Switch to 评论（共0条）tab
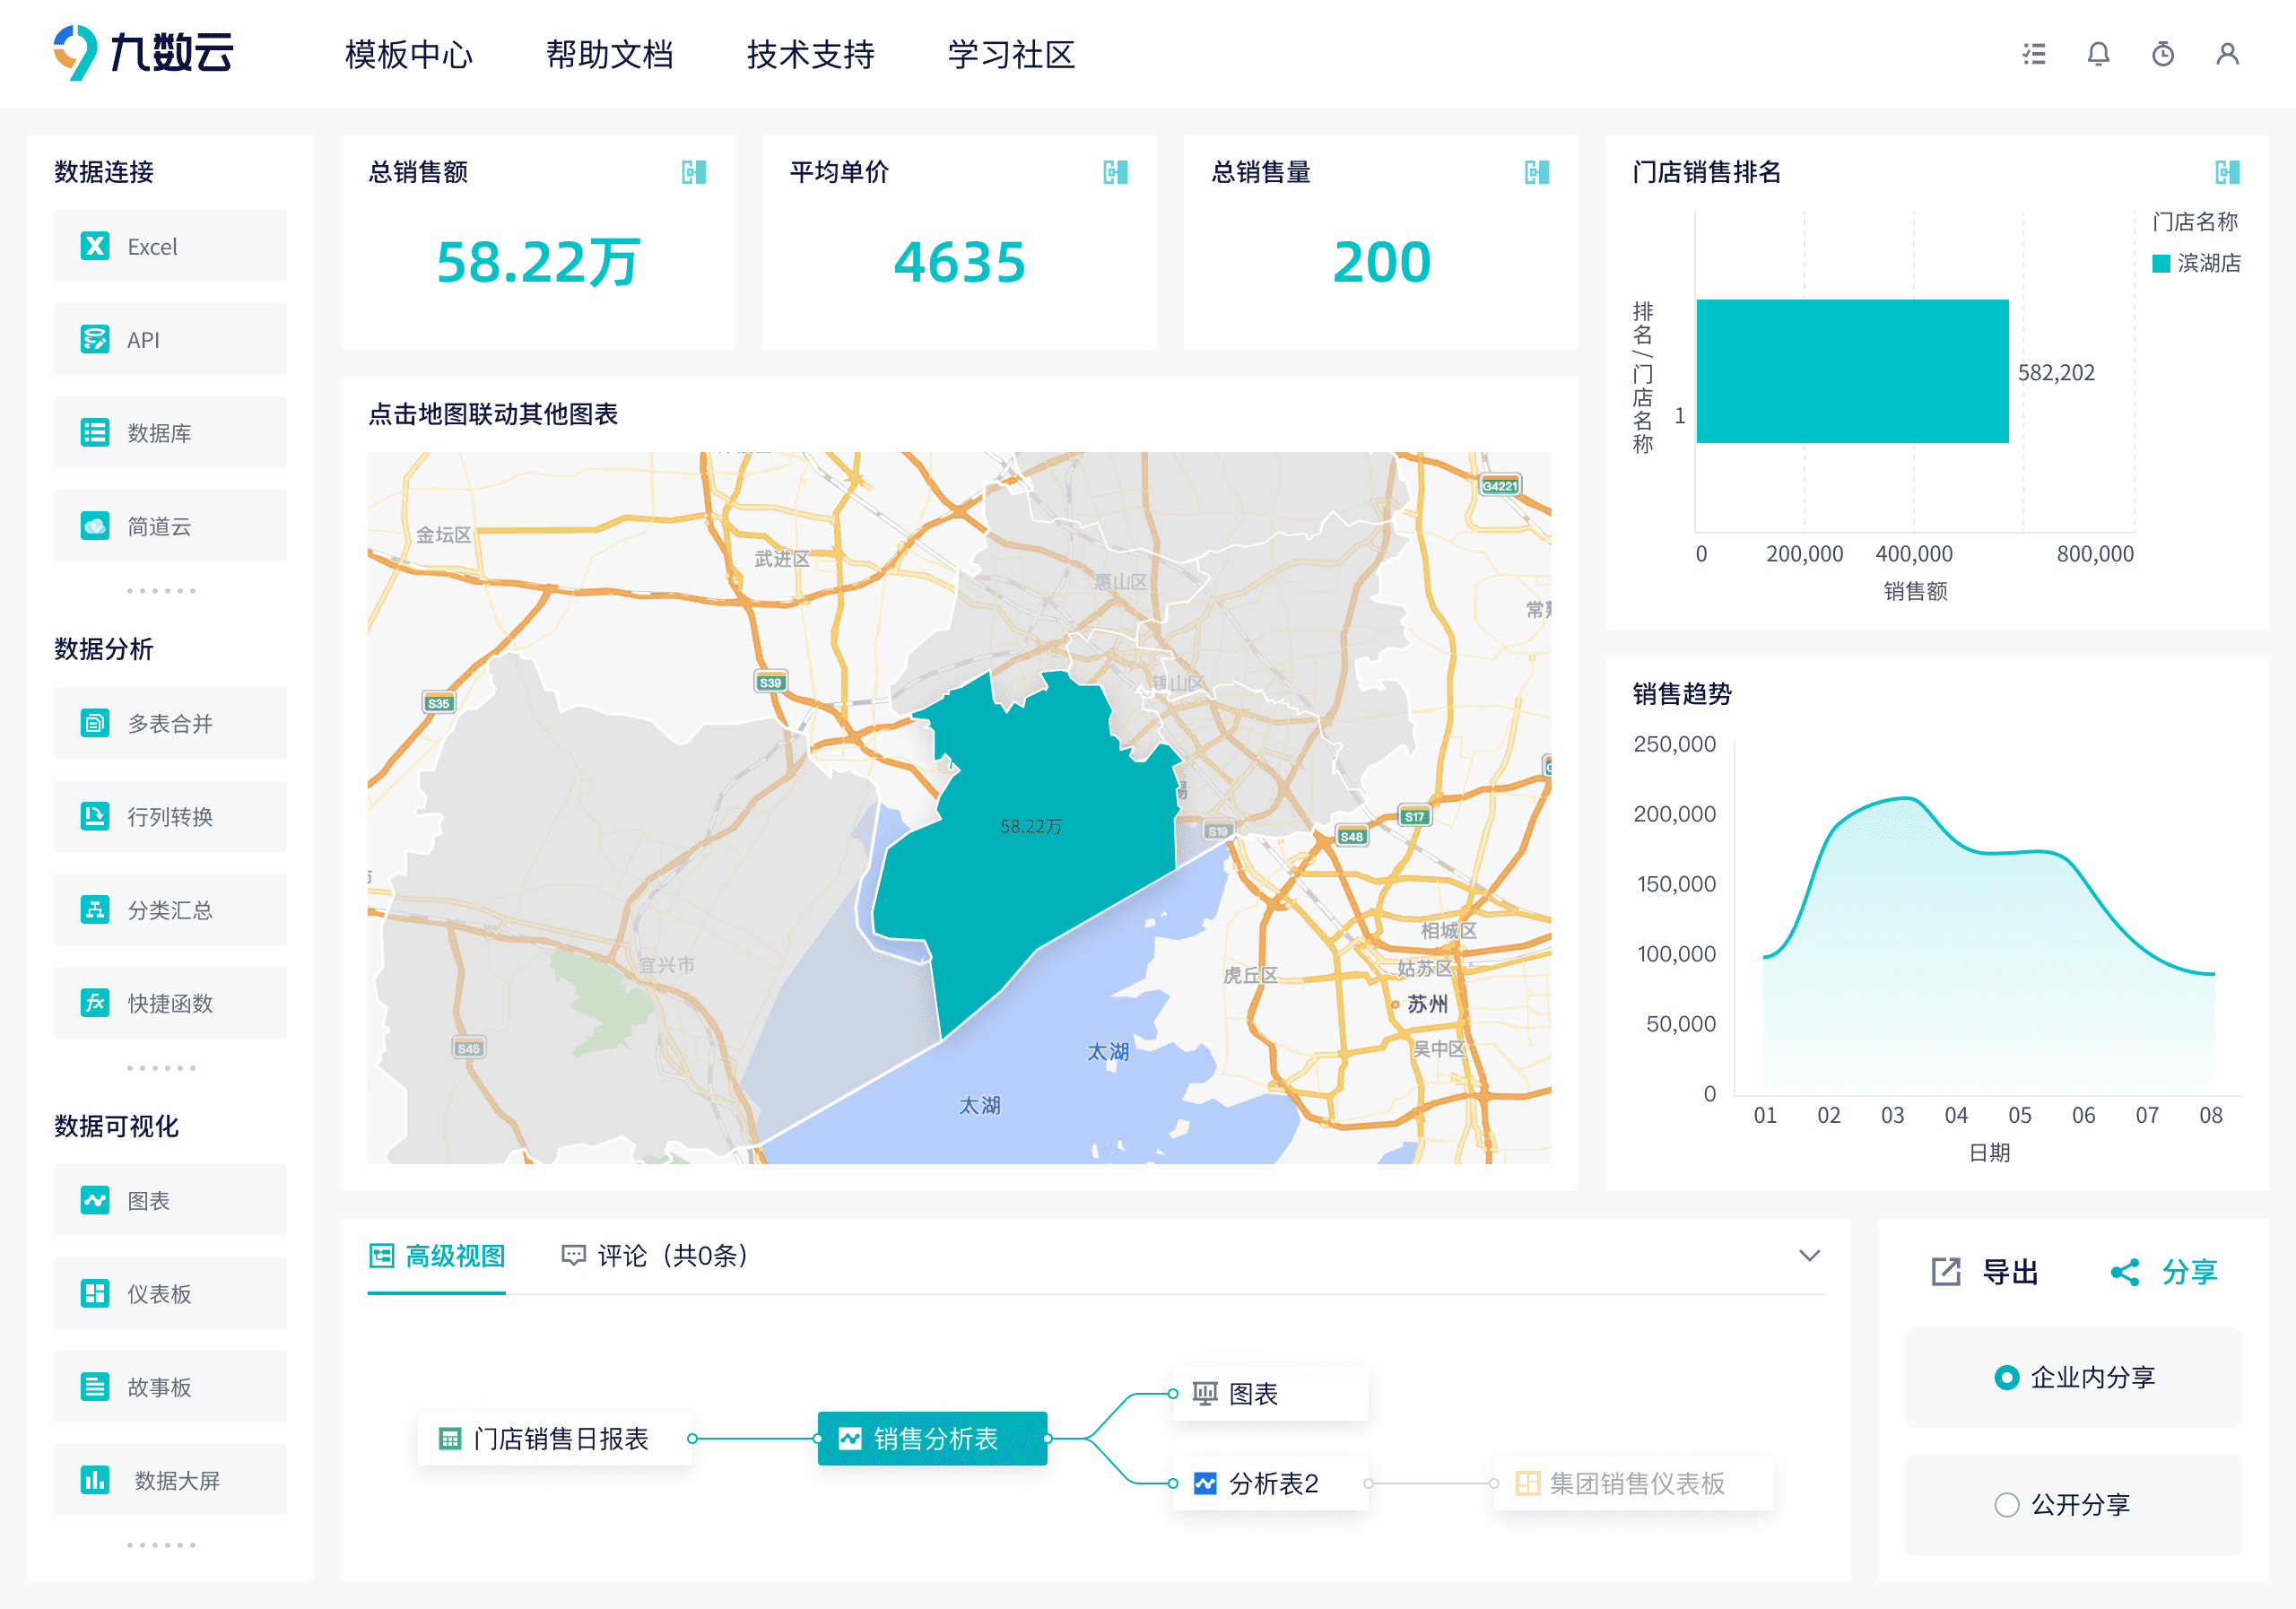The height and width of the screenshot is (1609, 2296). click(x=655, y=1255)
